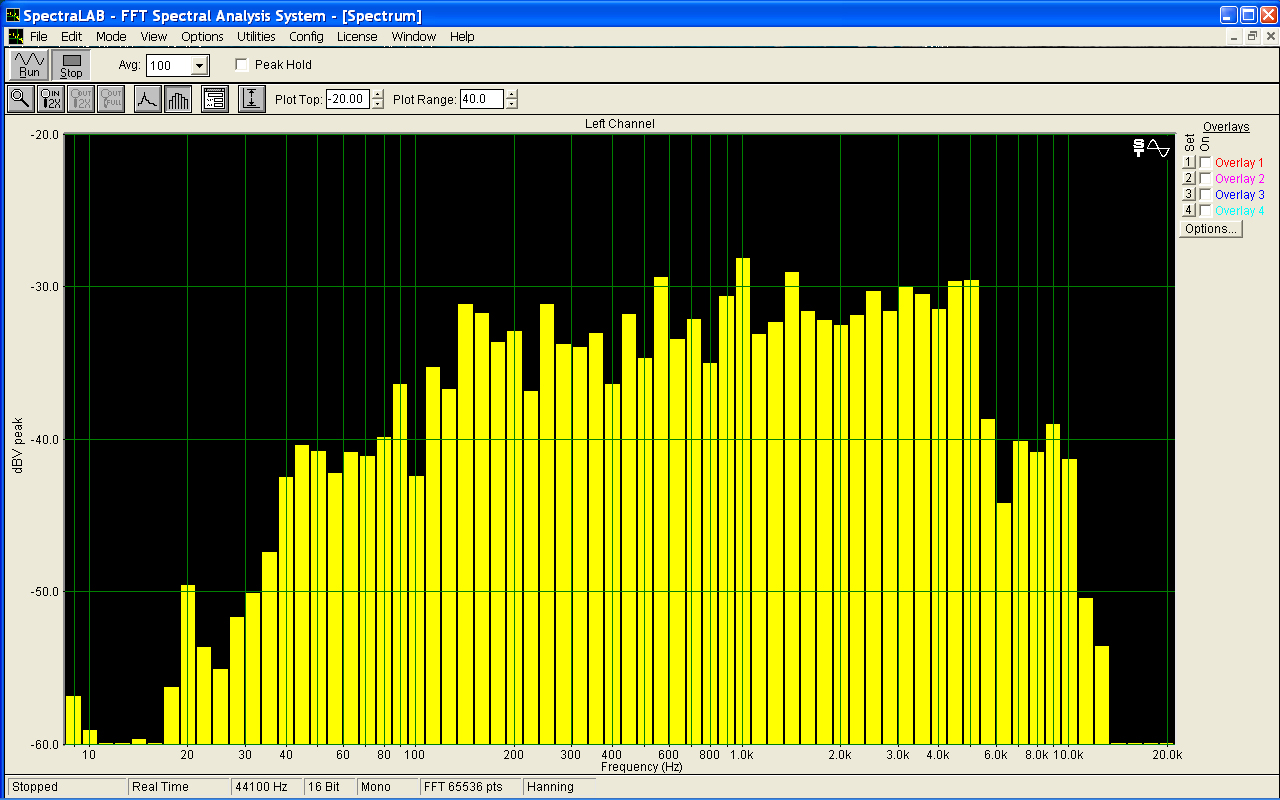Open the Config menu
This screenshot has width=1280, height=800.
(x=306, y=36)
